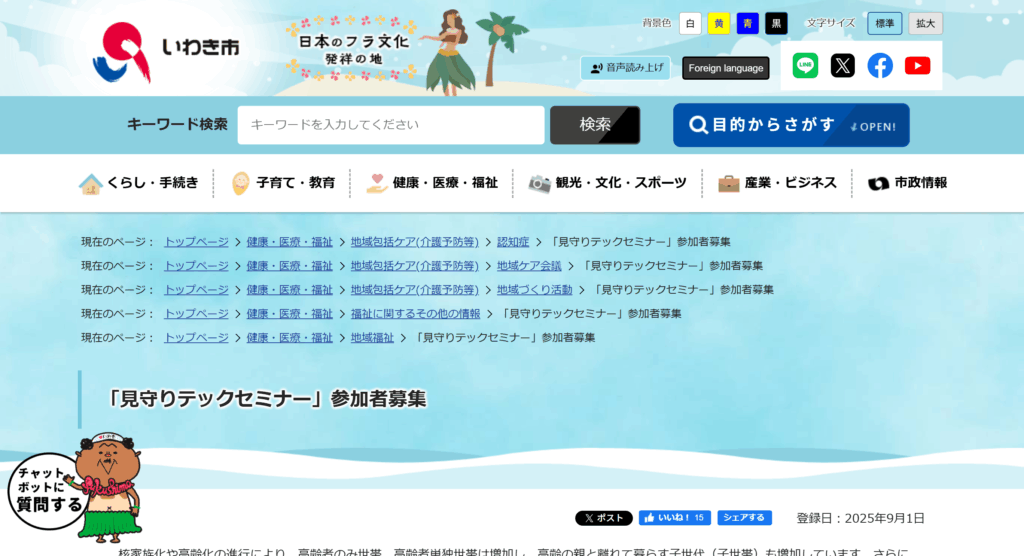Open the LINE social media icon
Screen dimensions: 1024x556
pos(805,66)
